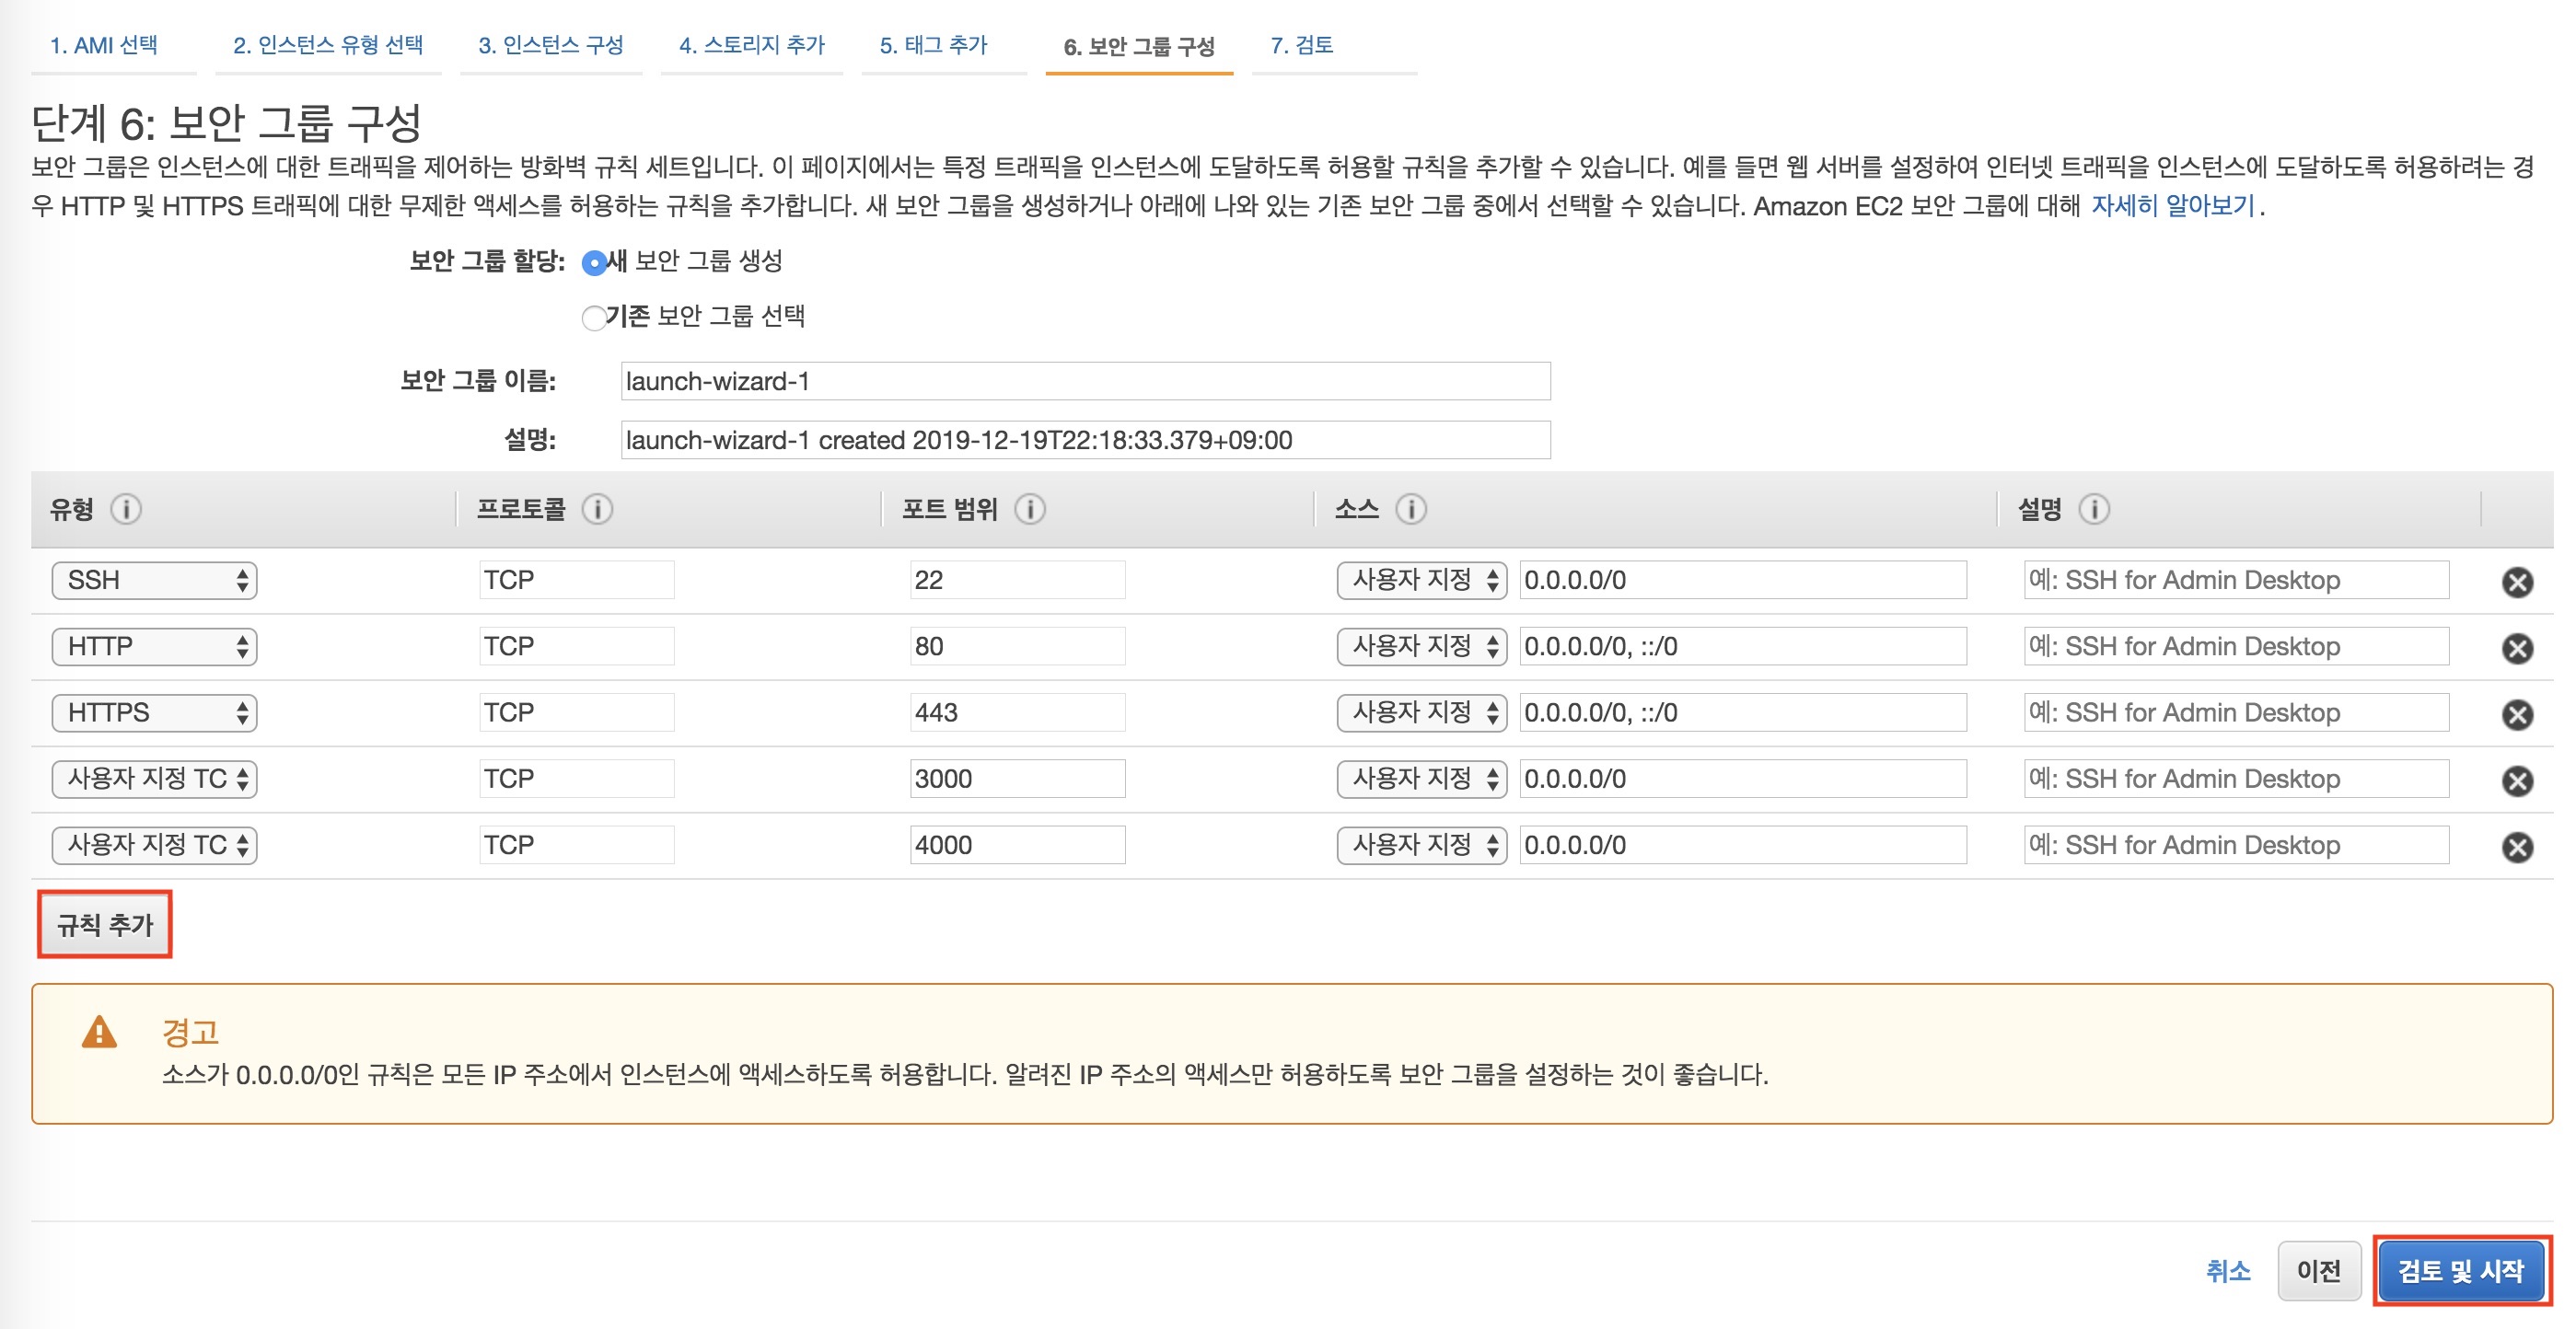The width and height of the screenshot is (2576, 1329).
Task: Click TCP protocol field of HTTP rule
Action: coord(577,646)
